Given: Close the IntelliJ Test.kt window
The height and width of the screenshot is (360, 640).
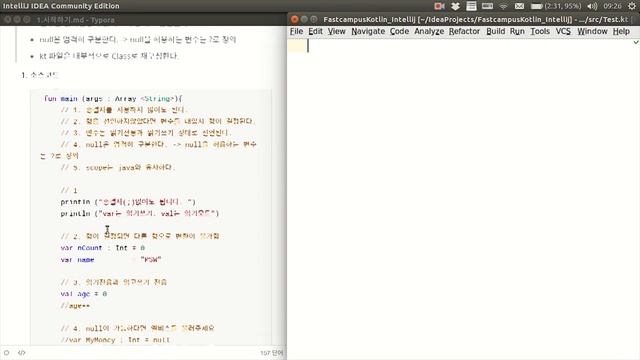Looking at the screenshot, I should [294, 19].
